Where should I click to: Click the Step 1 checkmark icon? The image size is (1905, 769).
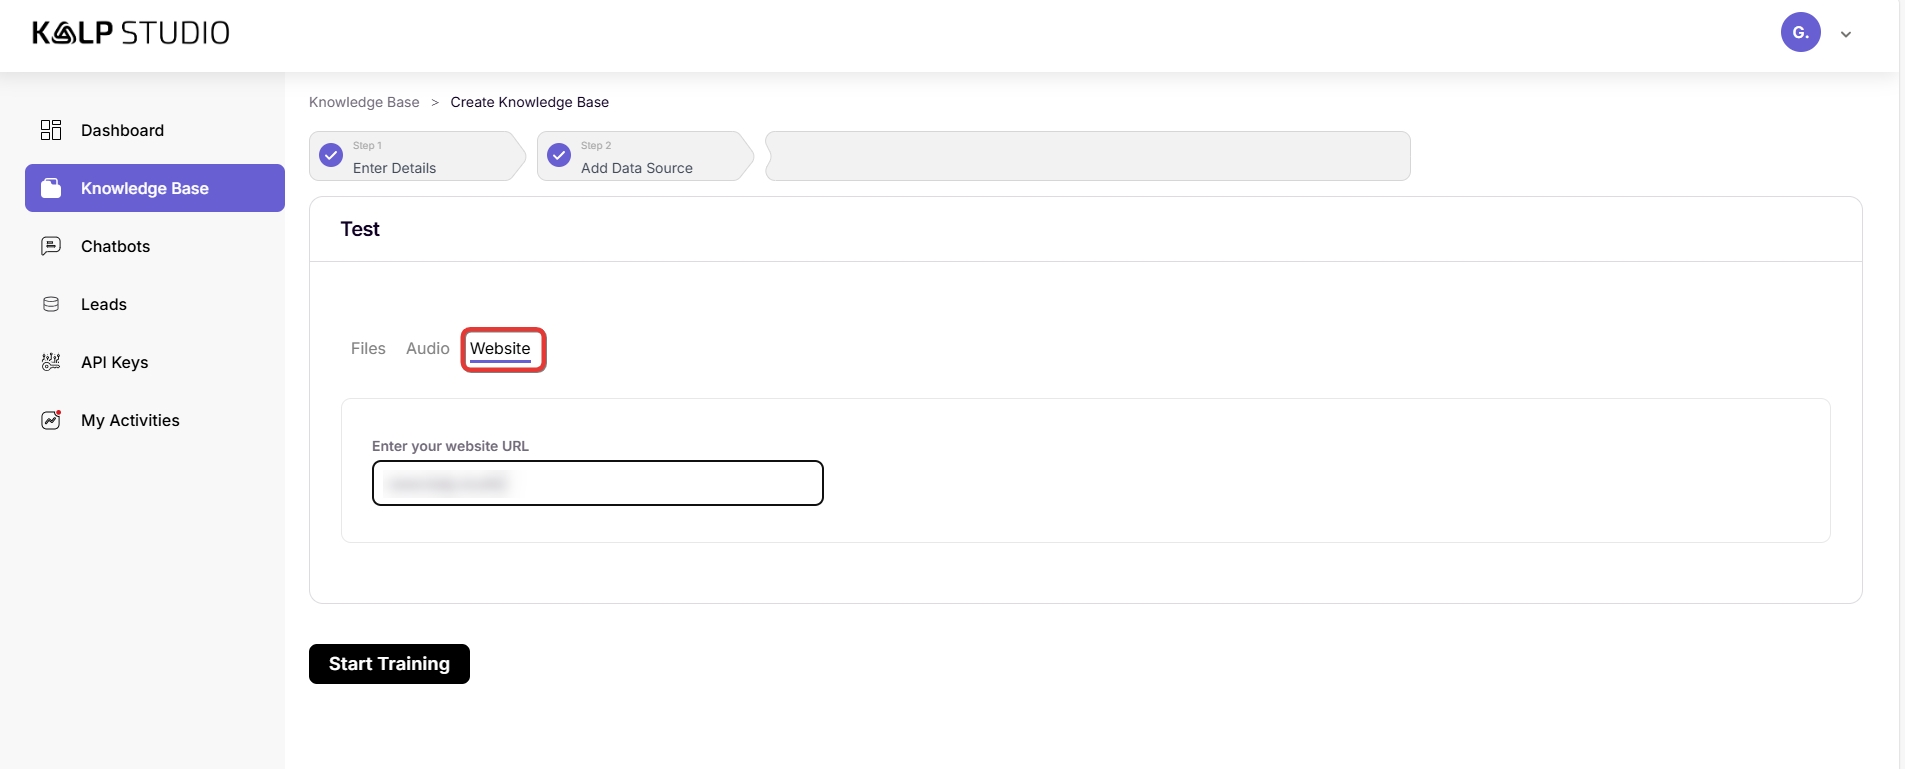tap(331, 156)
